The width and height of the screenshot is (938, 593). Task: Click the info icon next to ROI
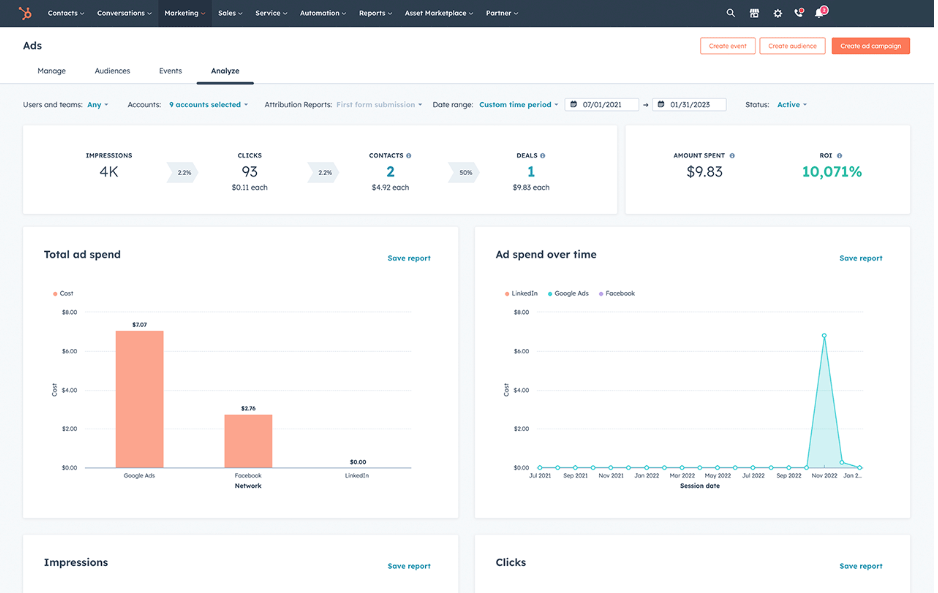coord(840,155)
